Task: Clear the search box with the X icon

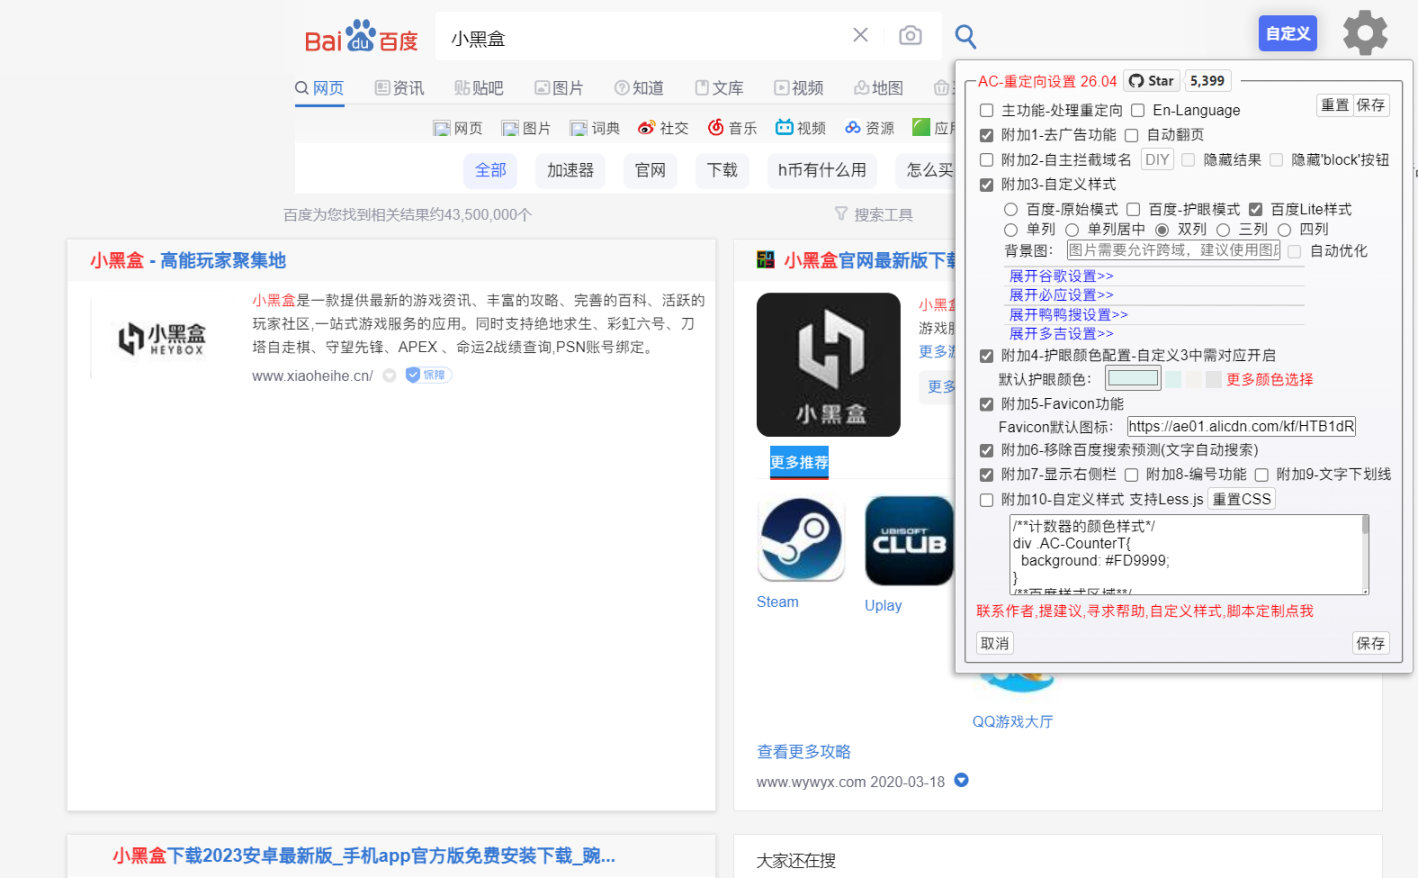Action: coord(860,35)
